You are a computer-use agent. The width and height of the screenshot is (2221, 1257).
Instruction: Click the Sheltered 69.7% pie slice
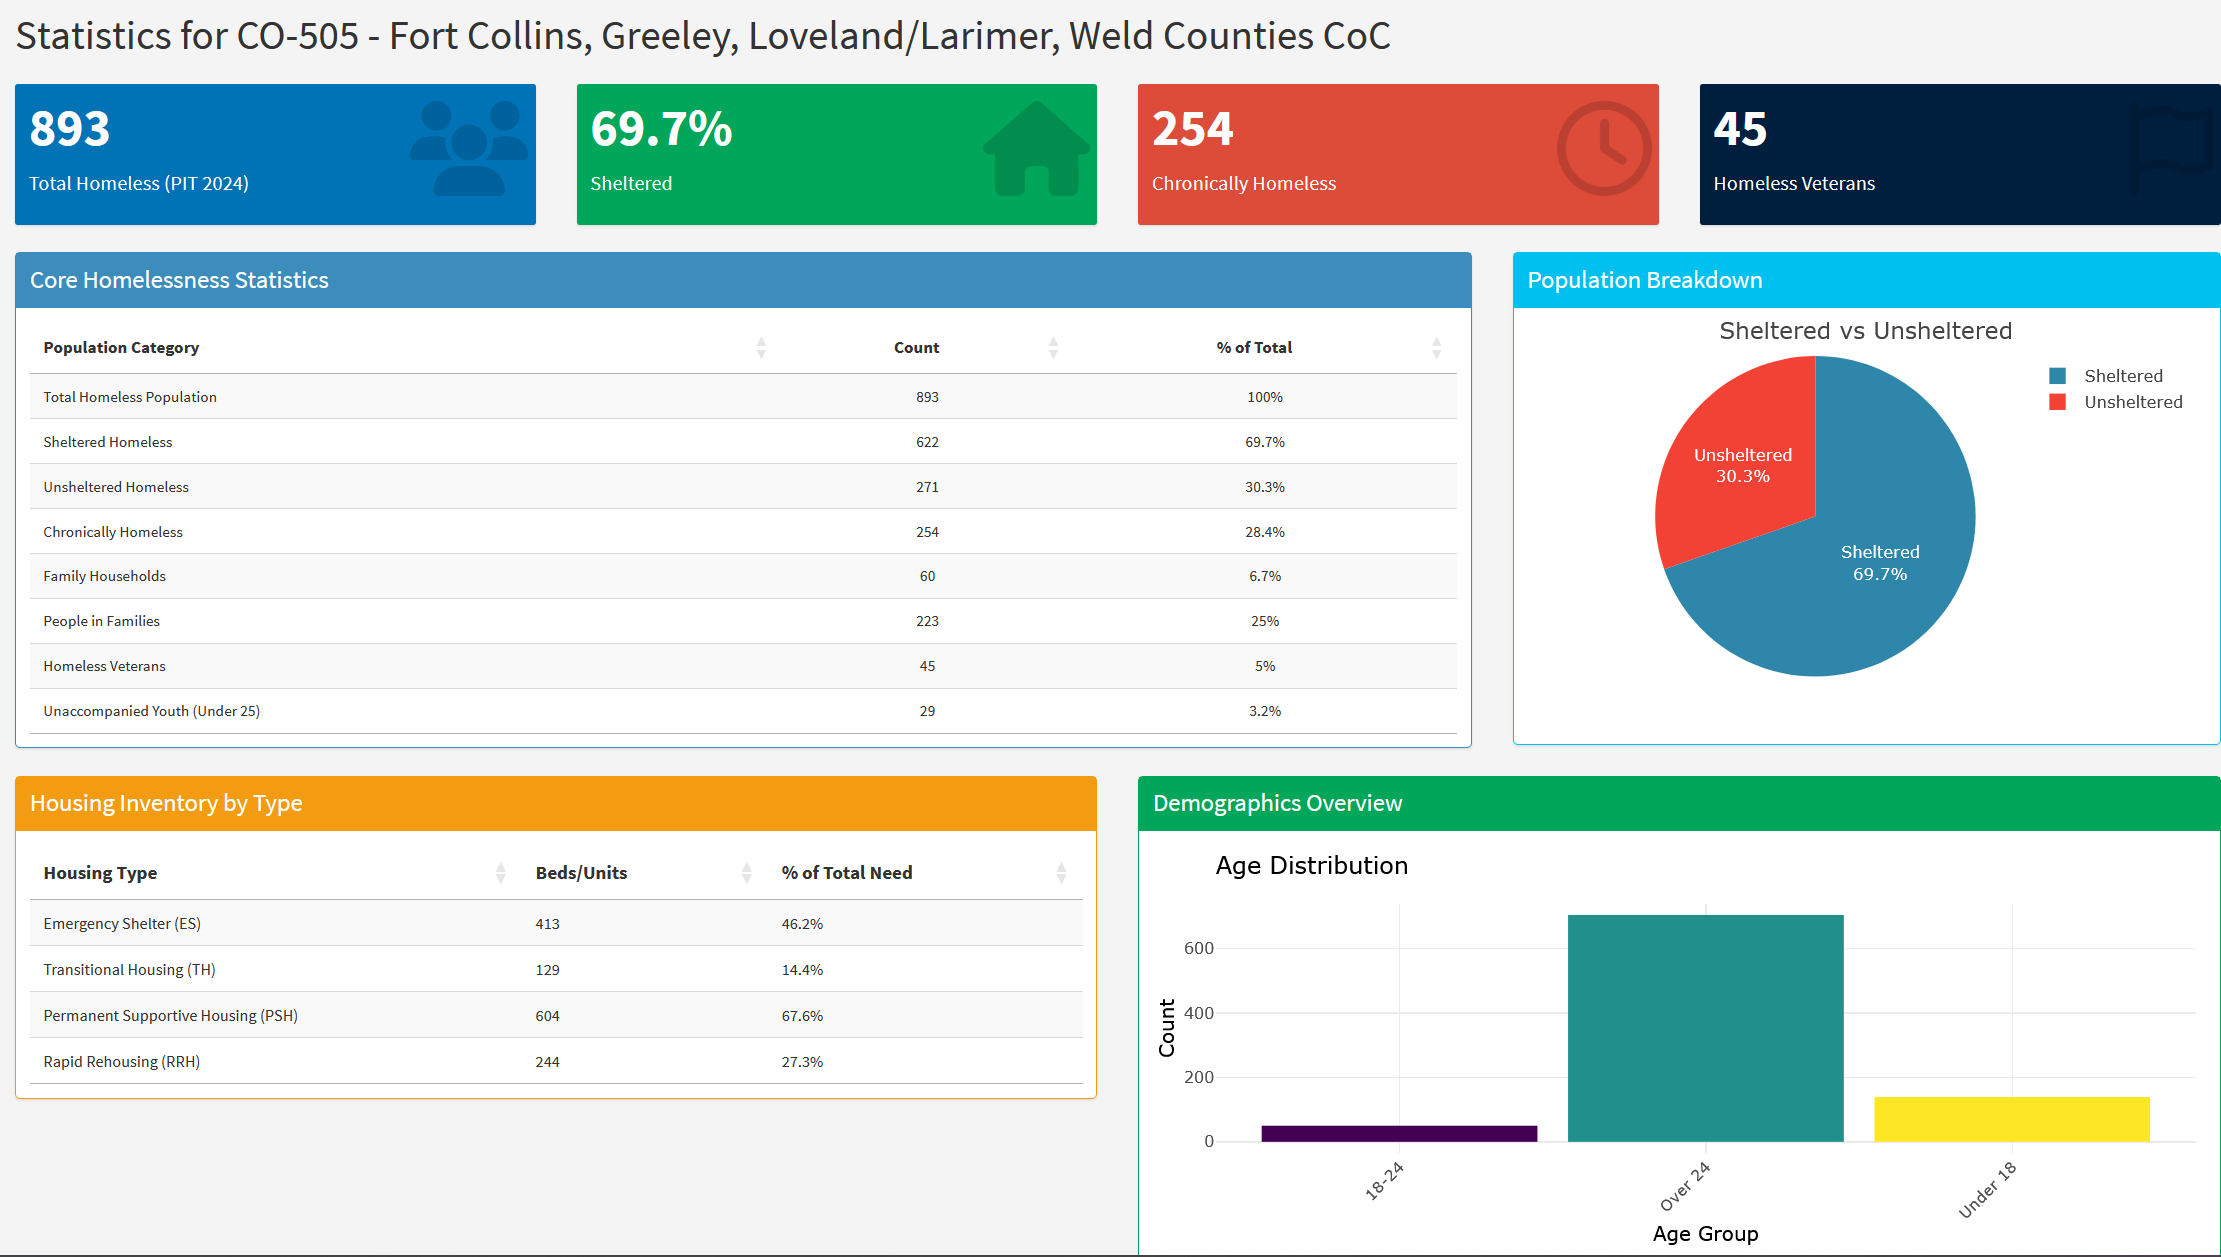click(1880, 563)
